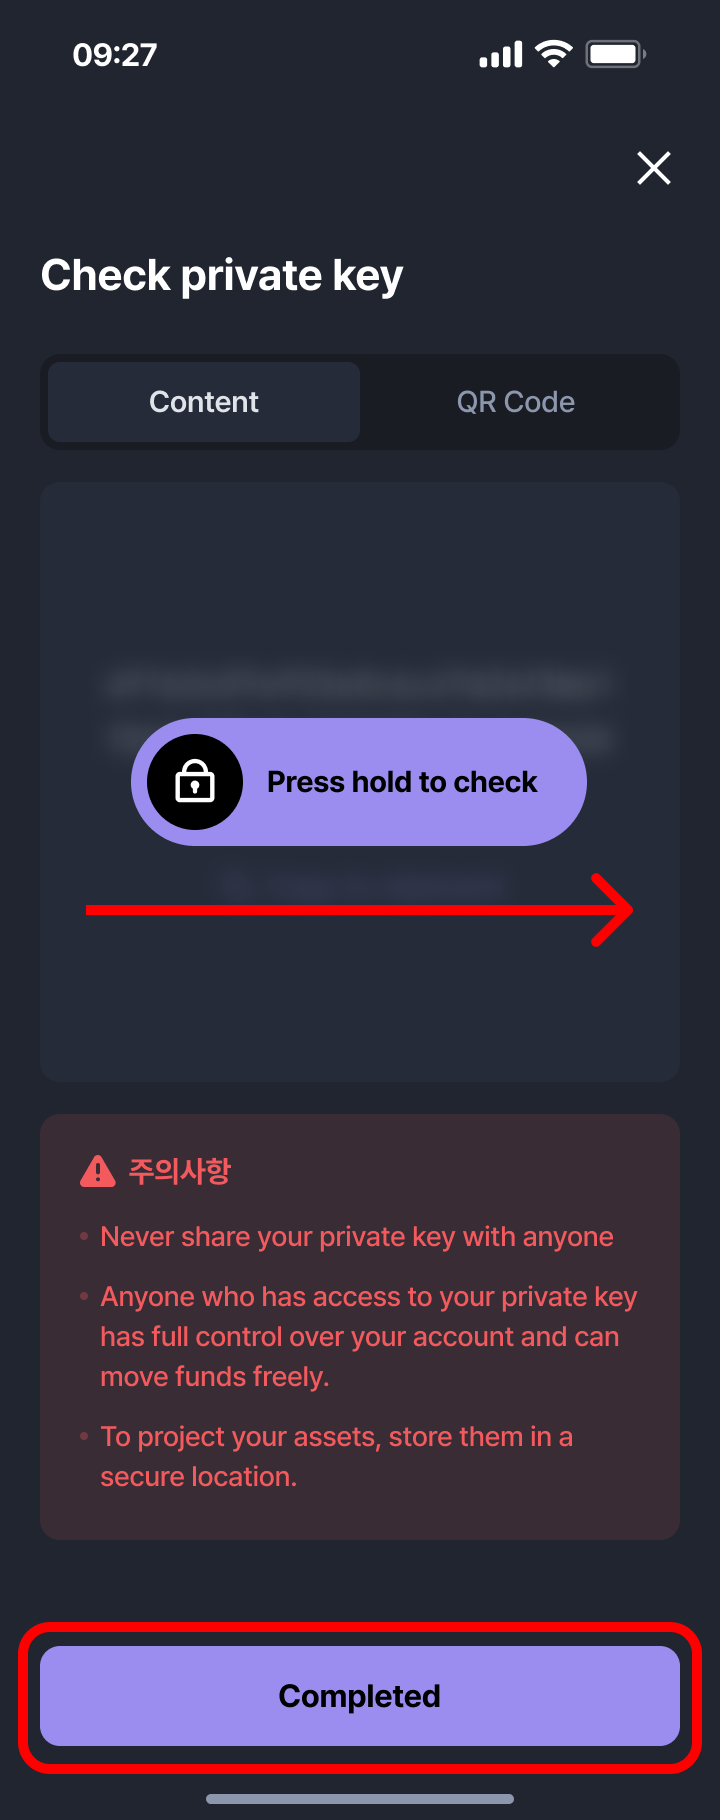Image resolution: width=720 pixels, height=1820 pixels.
Task: Tap the 09:27 clock in status bar
Action: pos(115,54)
